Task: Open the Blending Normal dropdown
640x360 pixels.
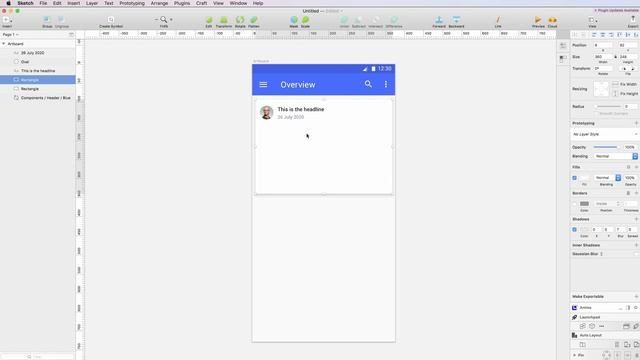Action: [616, 156]
